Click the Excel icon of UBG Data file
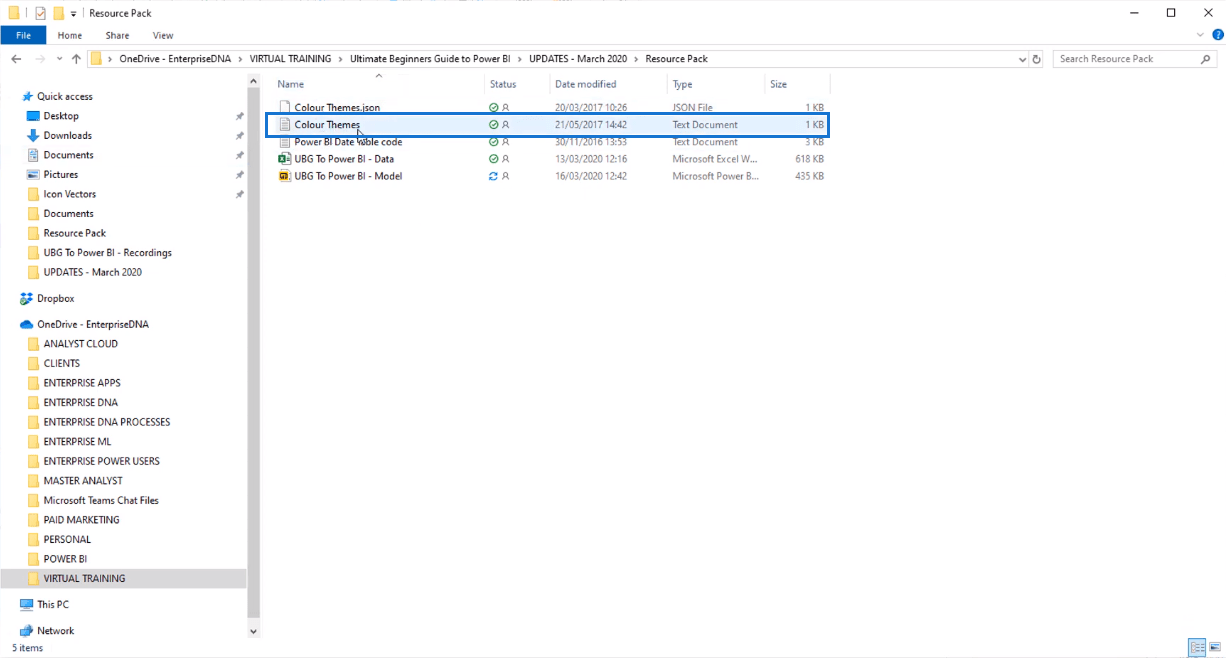The image size is (1226, 658). point(284,159)
